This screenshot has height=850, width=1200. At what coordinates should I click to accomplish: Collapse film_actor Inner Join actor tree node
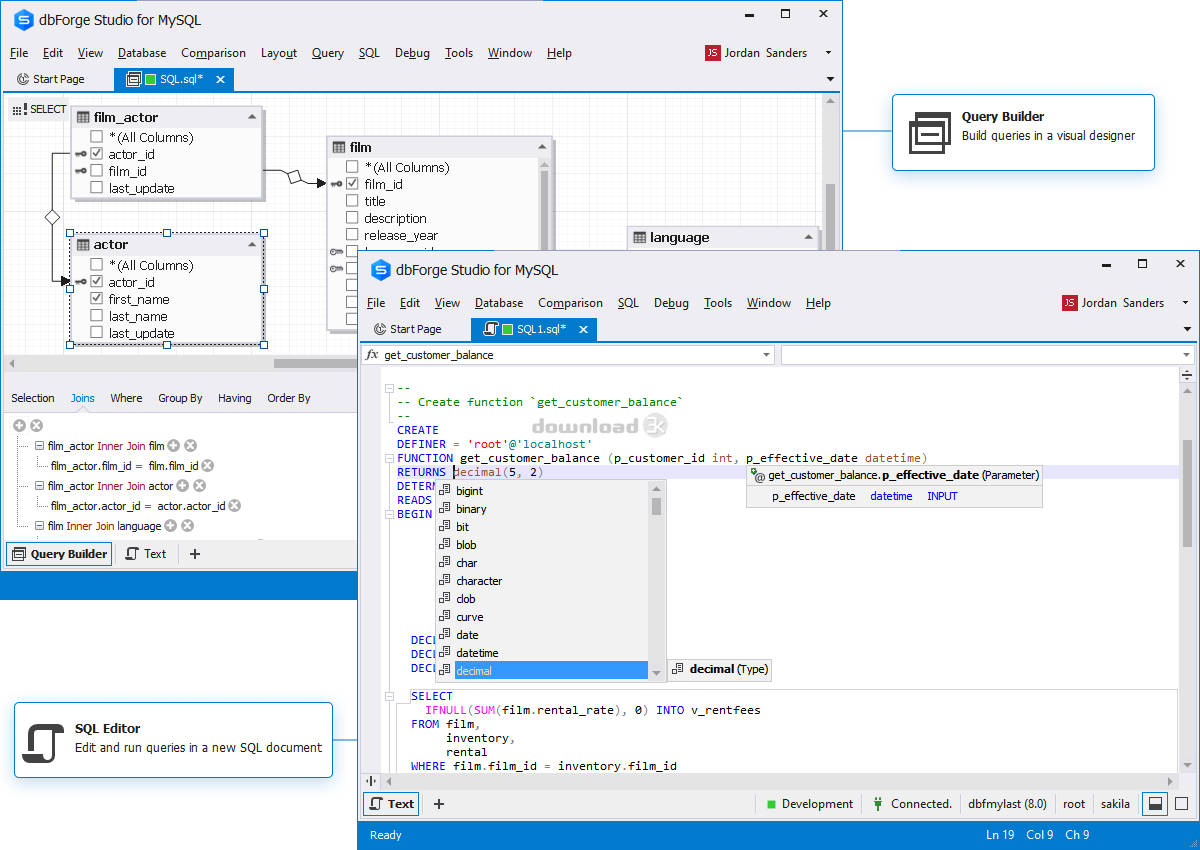(39, 486)
